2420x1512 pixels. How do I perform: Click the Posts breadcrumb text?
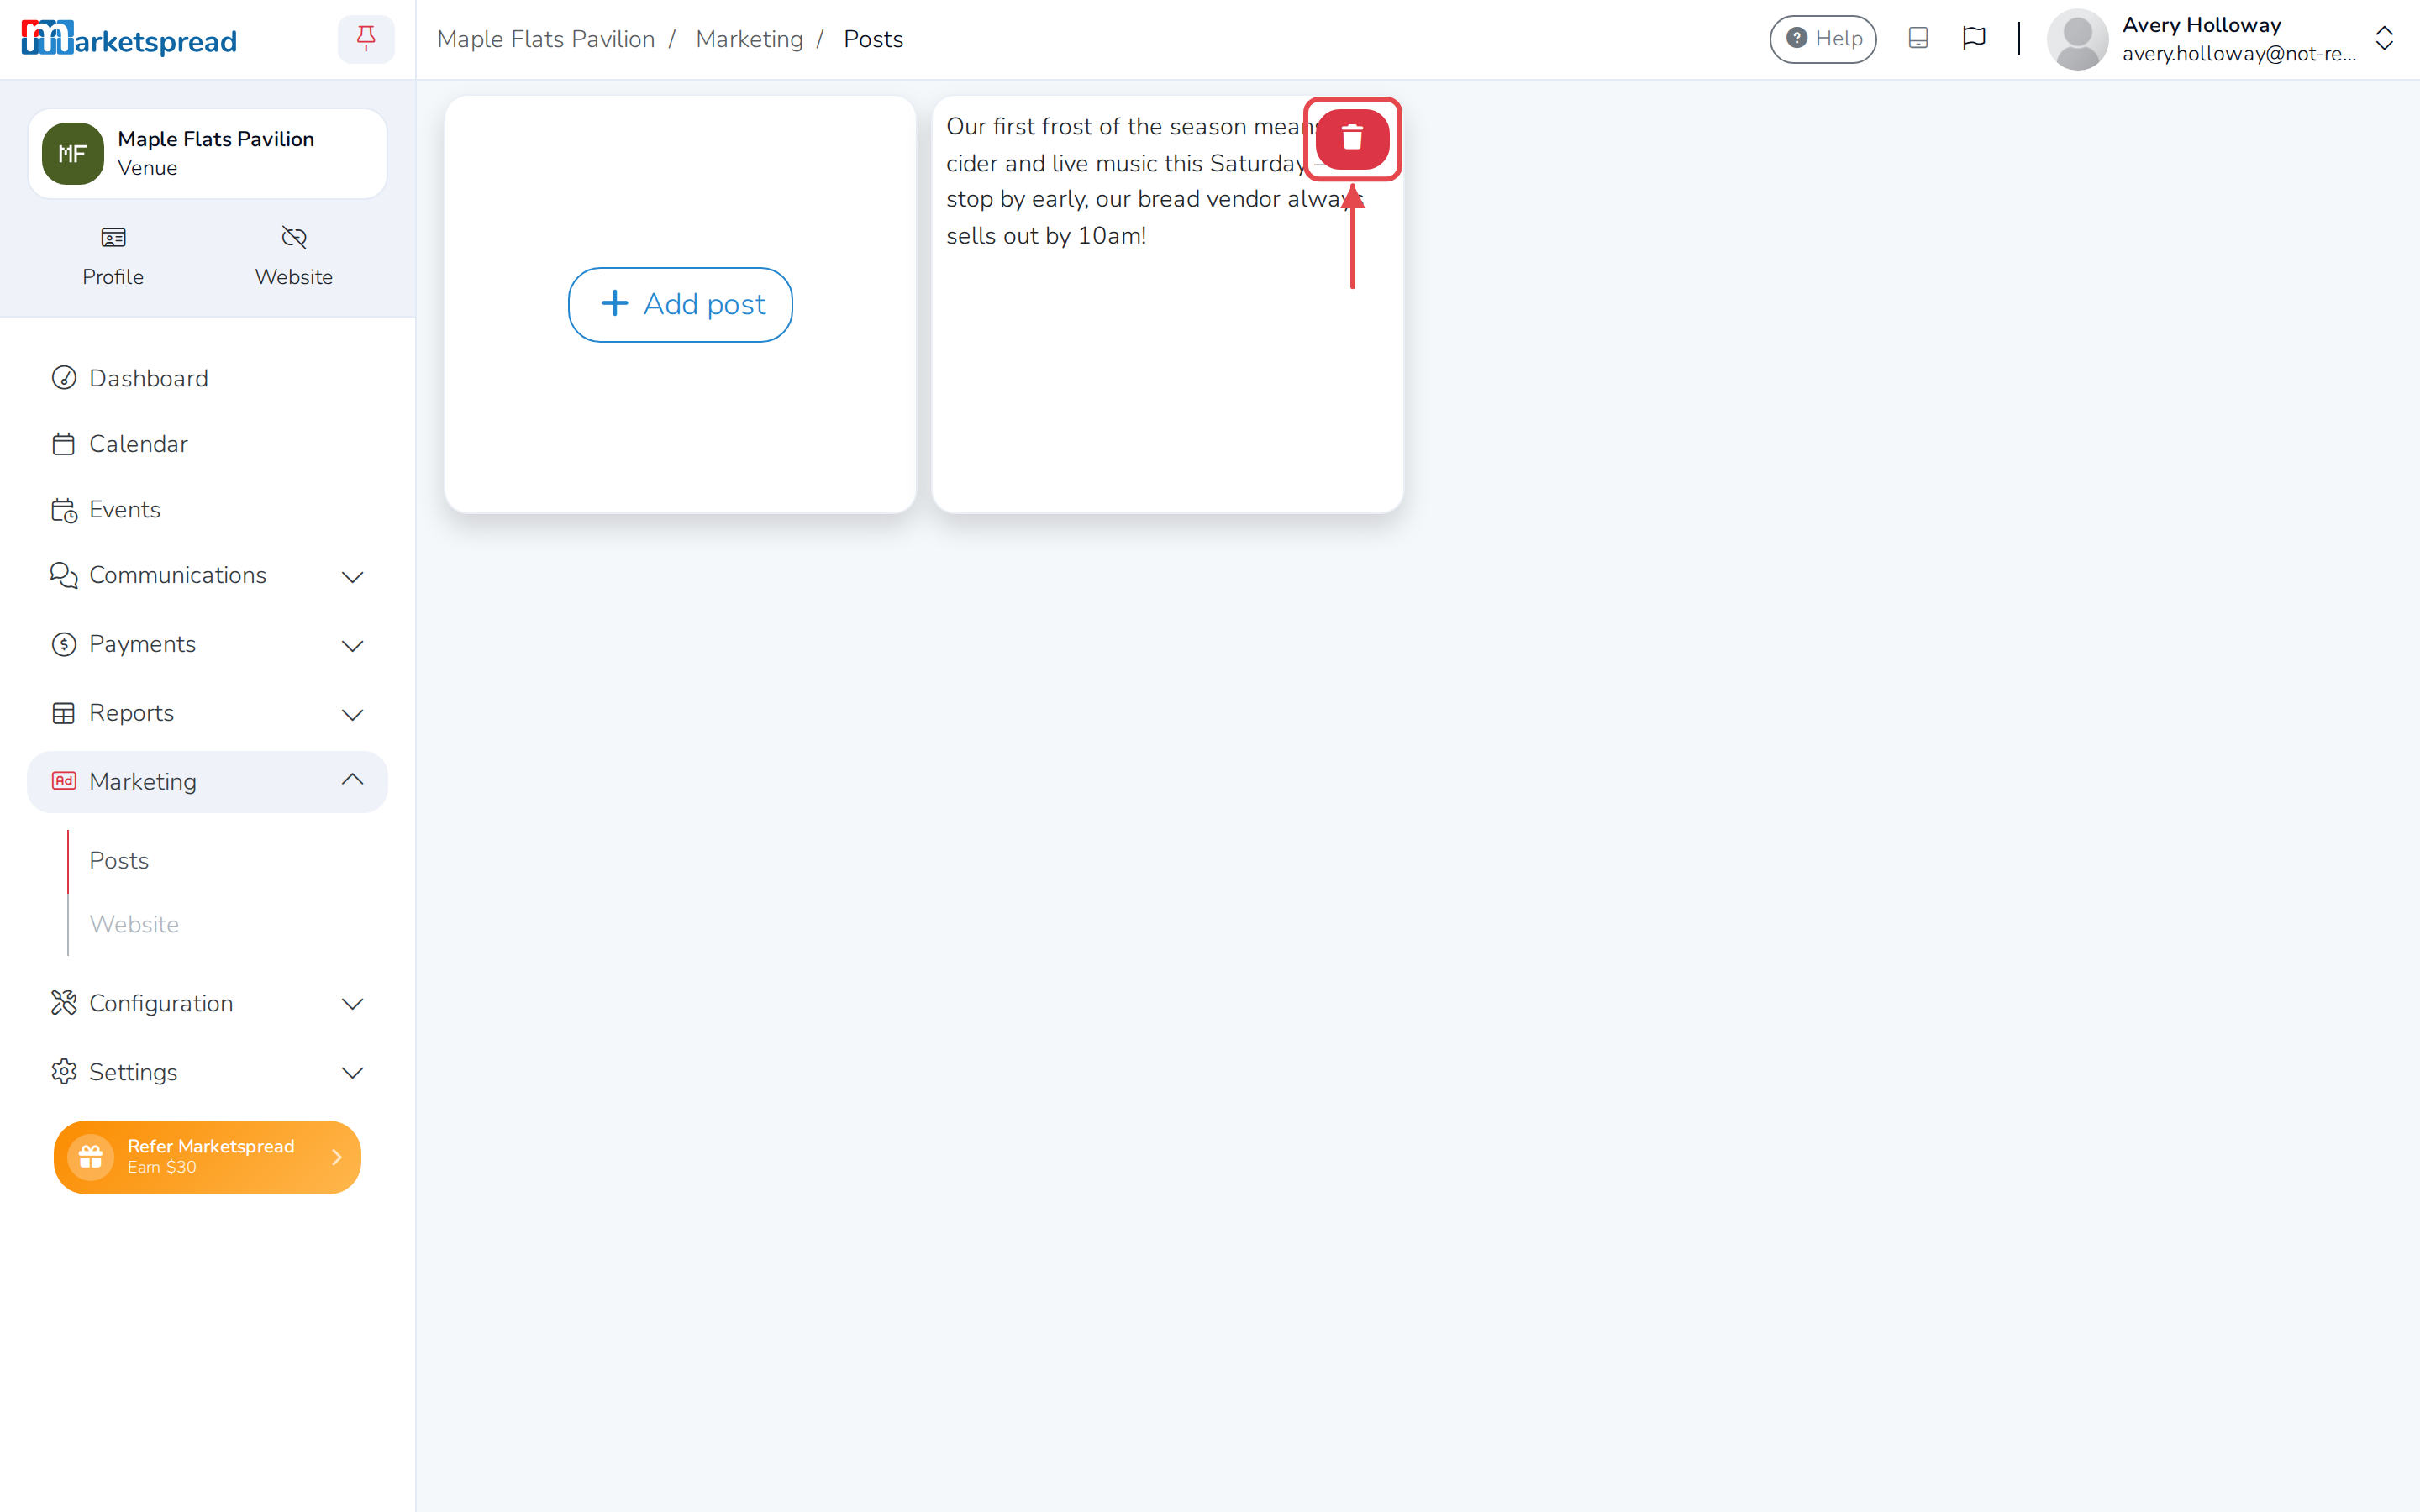click(x=873, y=39)
